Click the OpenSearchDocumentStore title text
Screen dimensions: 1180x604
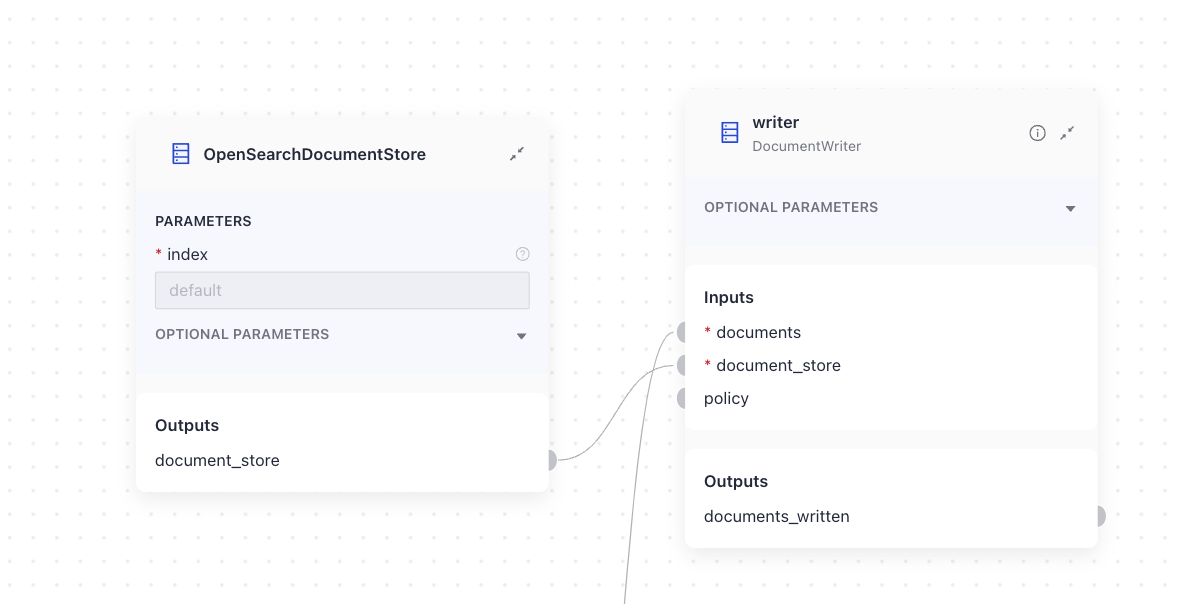pyautogui.click(x=315, y=154)
